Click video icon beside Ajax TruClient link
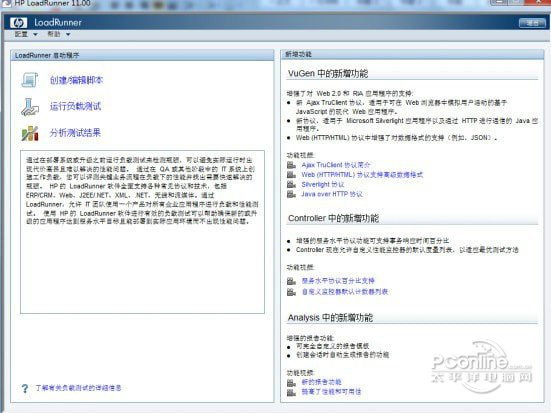Screen dimensions: 551x413 point(291,165)
